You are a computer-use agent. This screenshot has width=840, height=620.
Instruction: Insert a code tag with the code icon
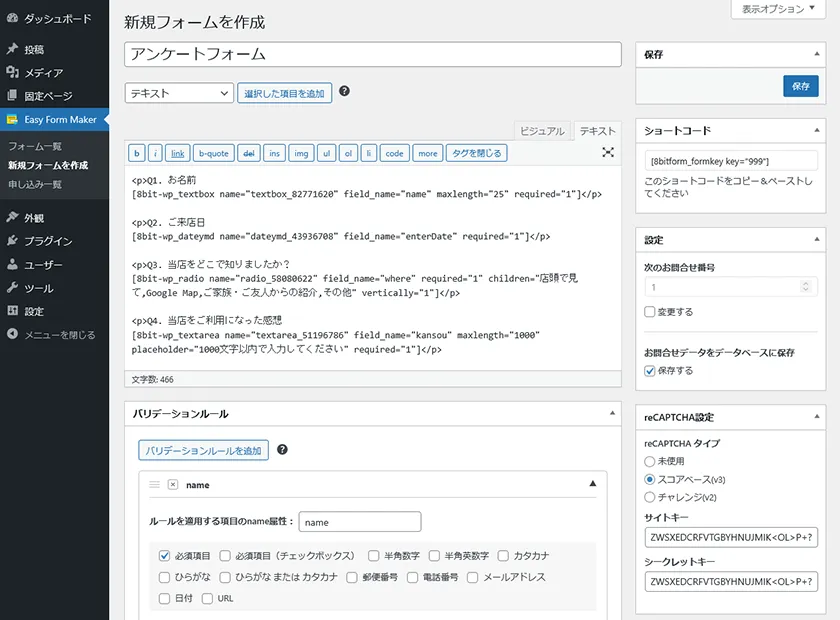pyautogui.click(x=394, y=153)
